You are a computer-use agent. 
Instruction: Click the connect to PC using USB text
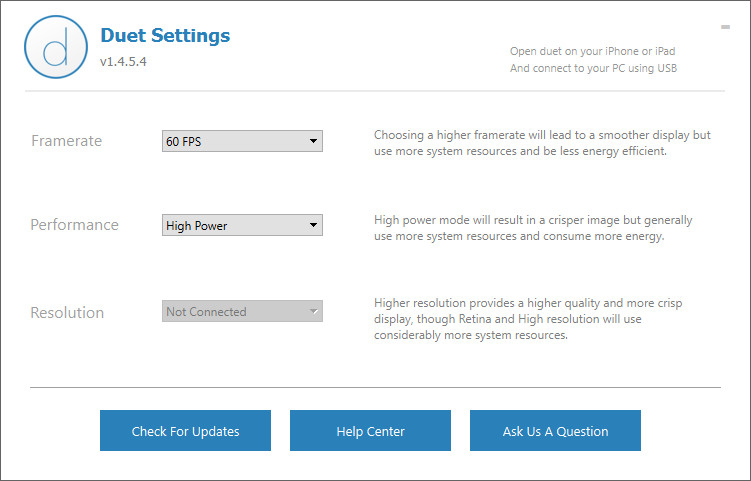coord(593,68)
